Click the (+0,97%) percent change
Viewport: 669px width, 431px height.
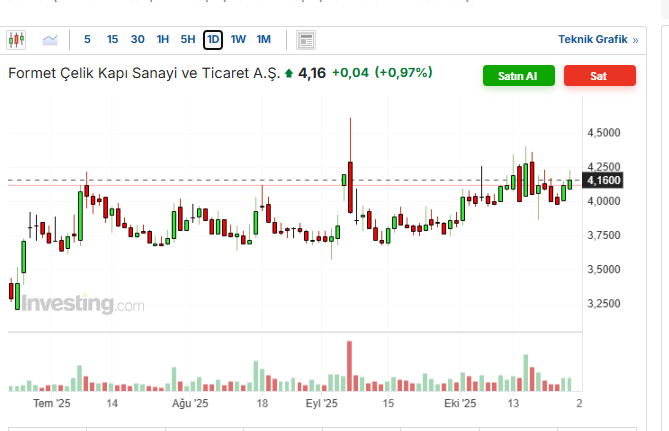[x=404, y=73]
